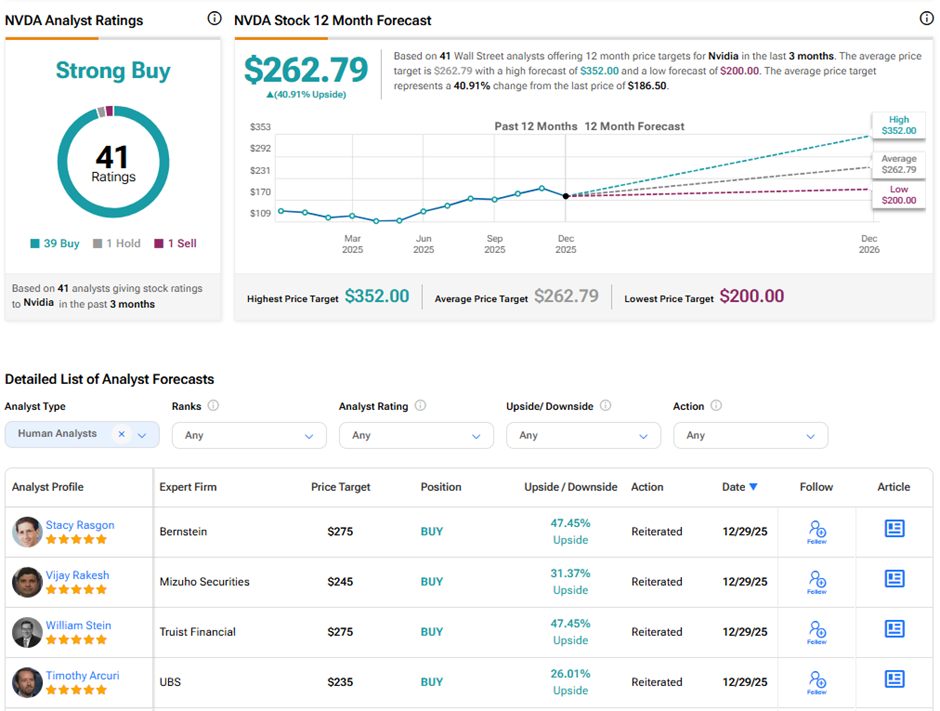Sort by Price Target column header
940x711 pixels.
pos(340,487)
